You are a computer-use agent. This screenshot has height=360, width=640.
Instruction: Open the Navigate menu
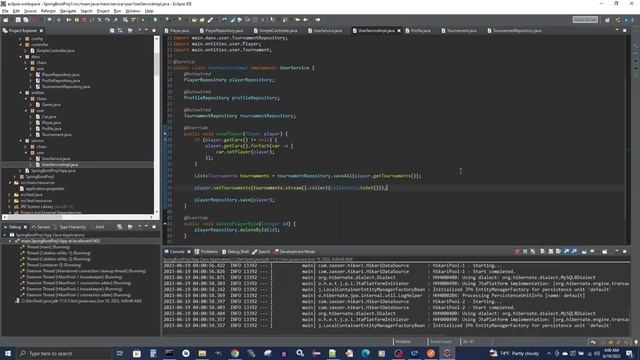click(68, 11)
